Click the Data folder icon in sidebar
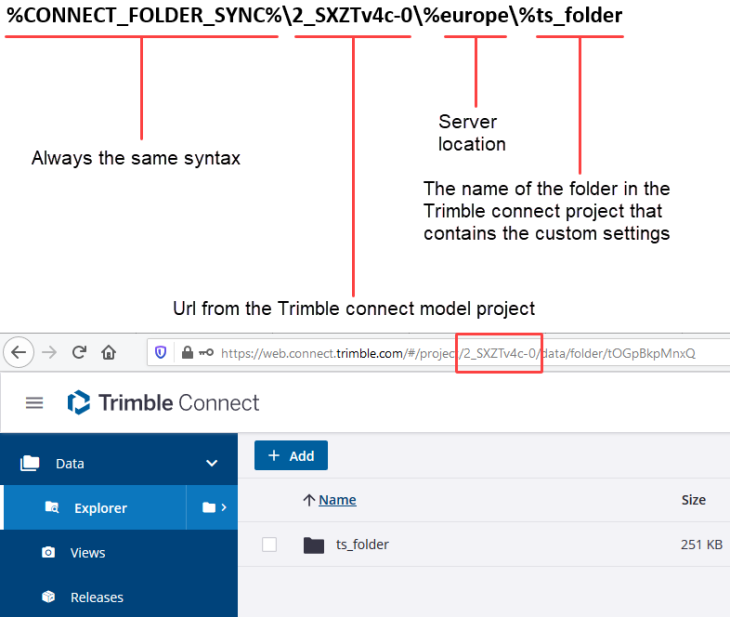 30,463
